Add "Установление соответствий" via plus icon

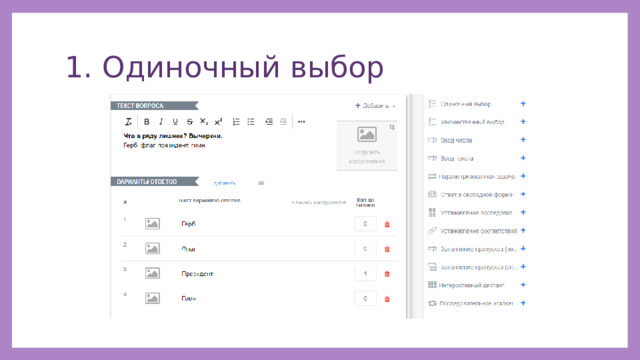(x=523, y=231)
